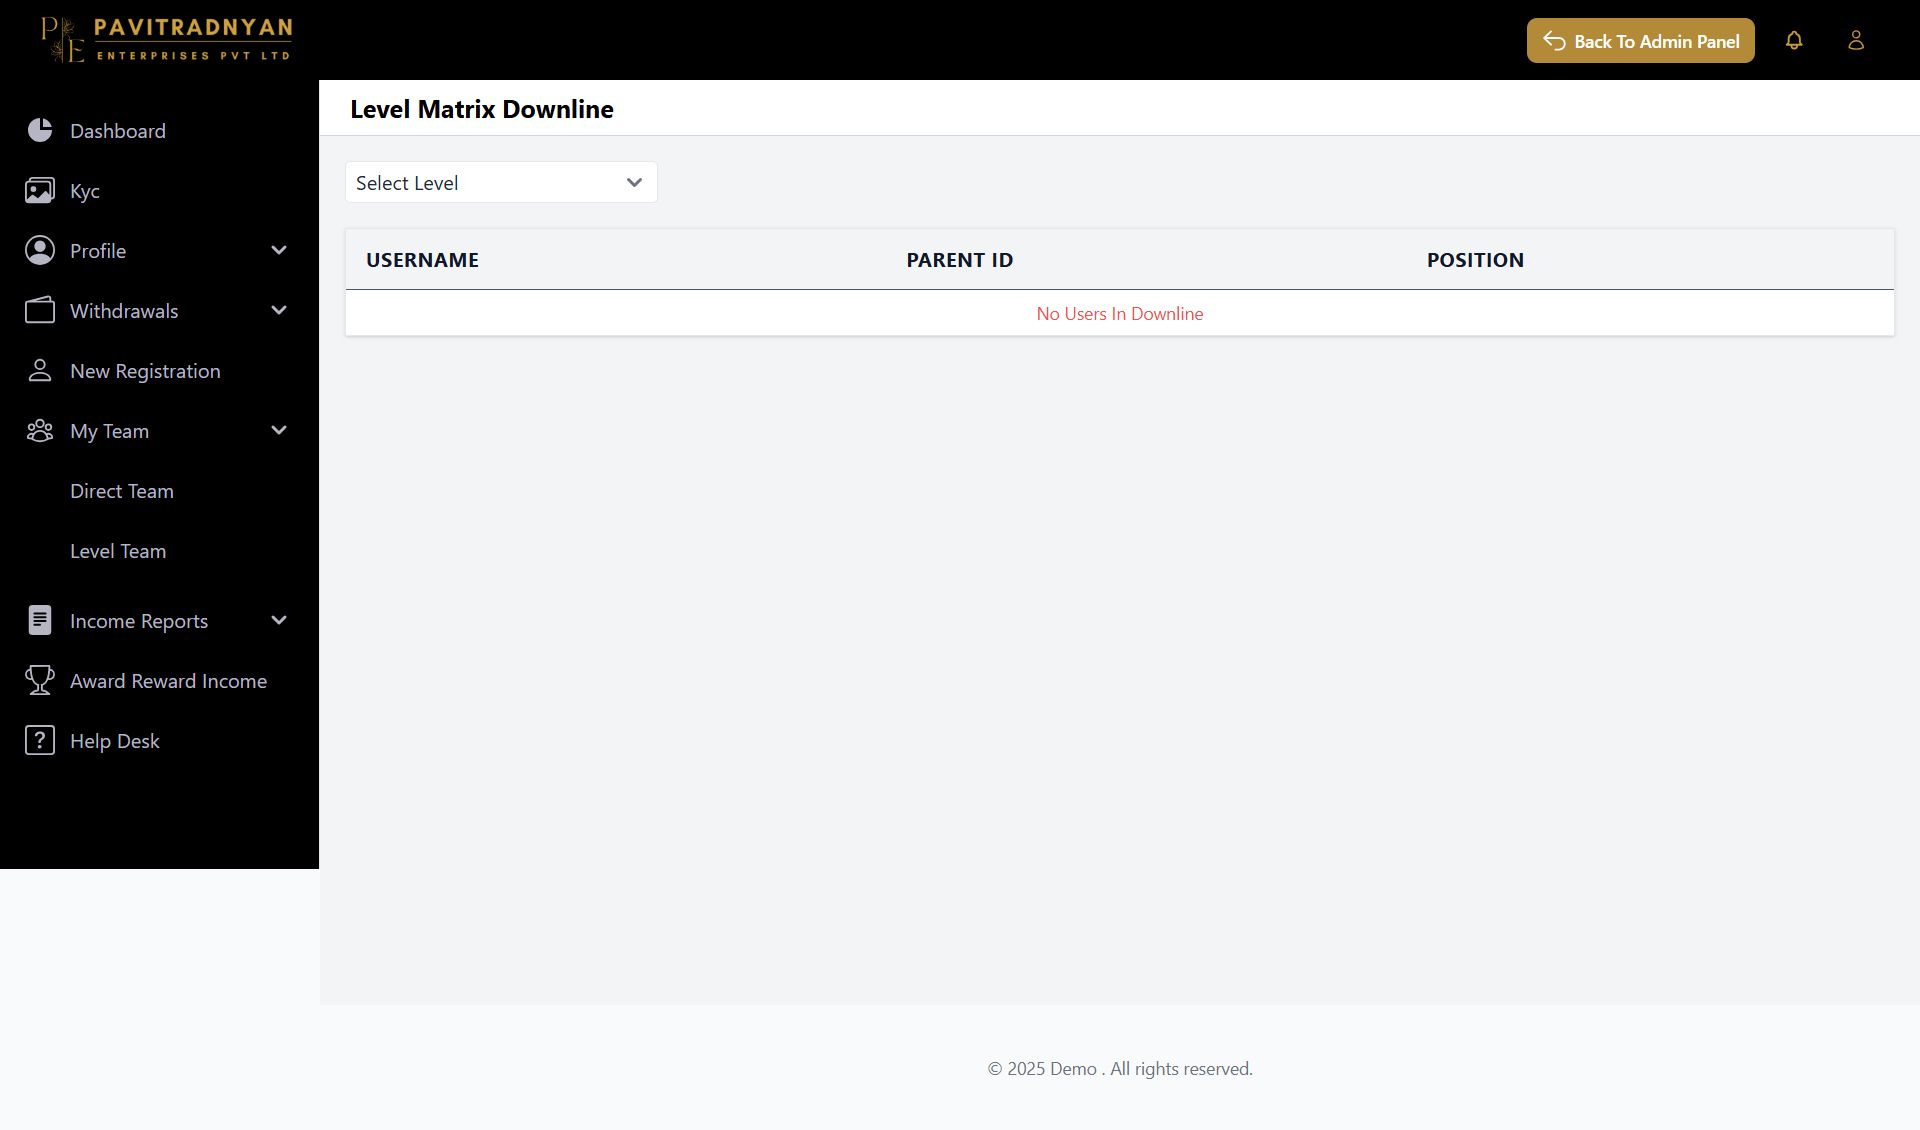1920x1130 pixels.
Task: Open the notifications bell
Action: pyautogui.click(x=1794, y=40)
